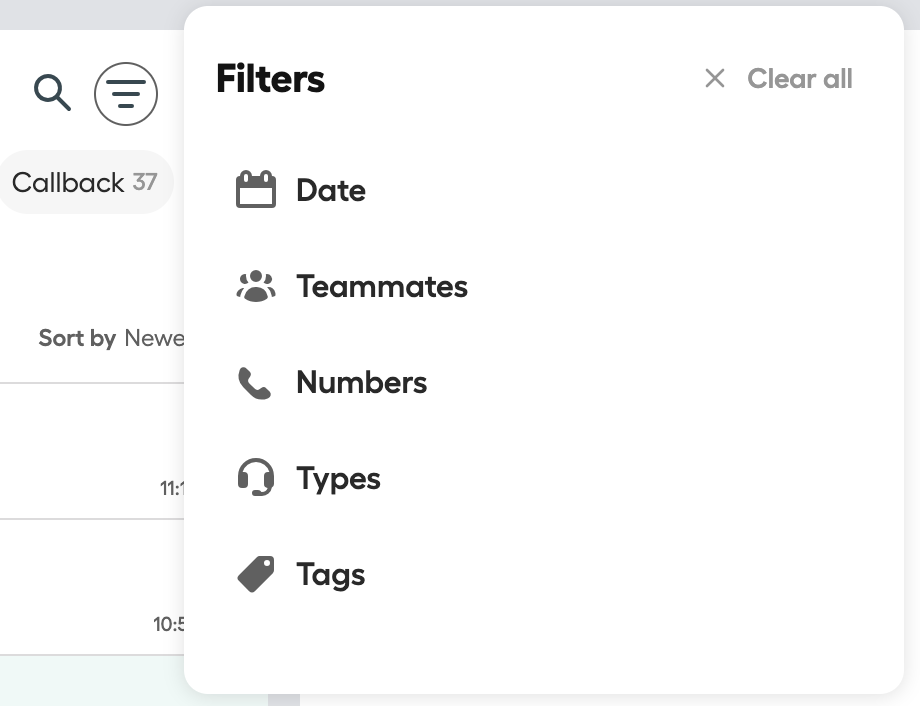Open the Sort by Newest dropdown
Viewport: 920px width, 706px height.
pyautogui.click(x=111, y=338)
